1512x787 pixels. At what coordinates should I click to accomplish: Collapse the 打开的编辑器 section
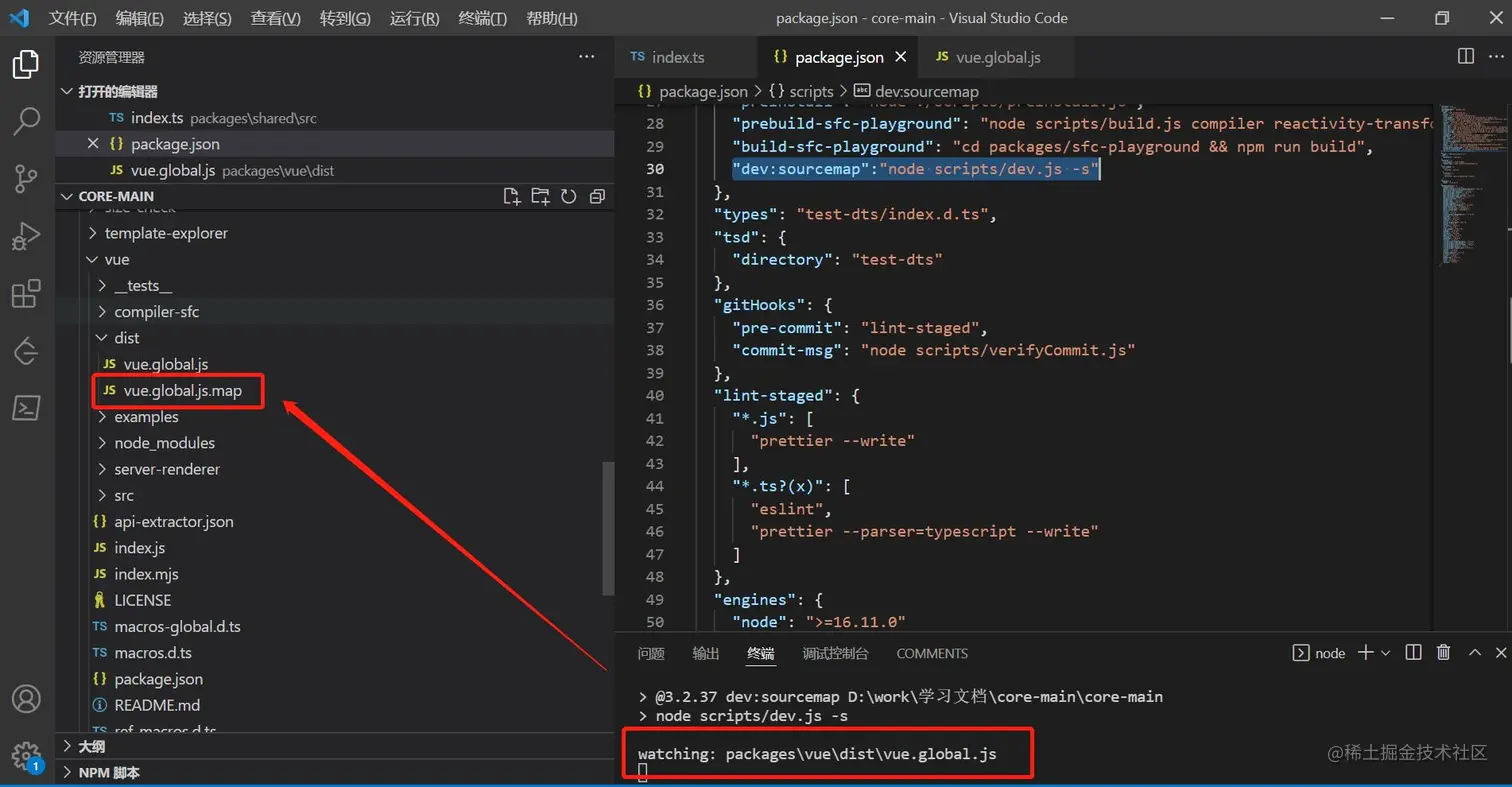pos(335,92)
